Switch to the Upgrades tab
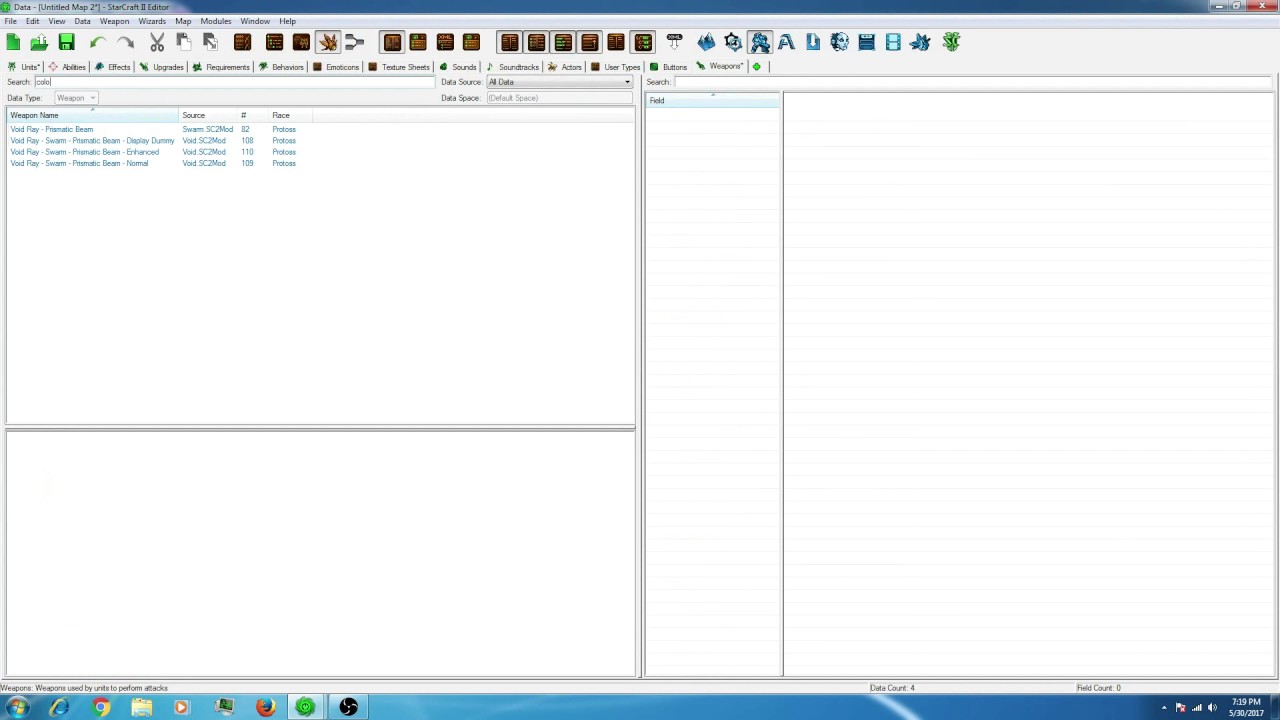Image resolution: width=1280 pixels, height=720 pixels. pyautogui.click(x=162, y=67)
